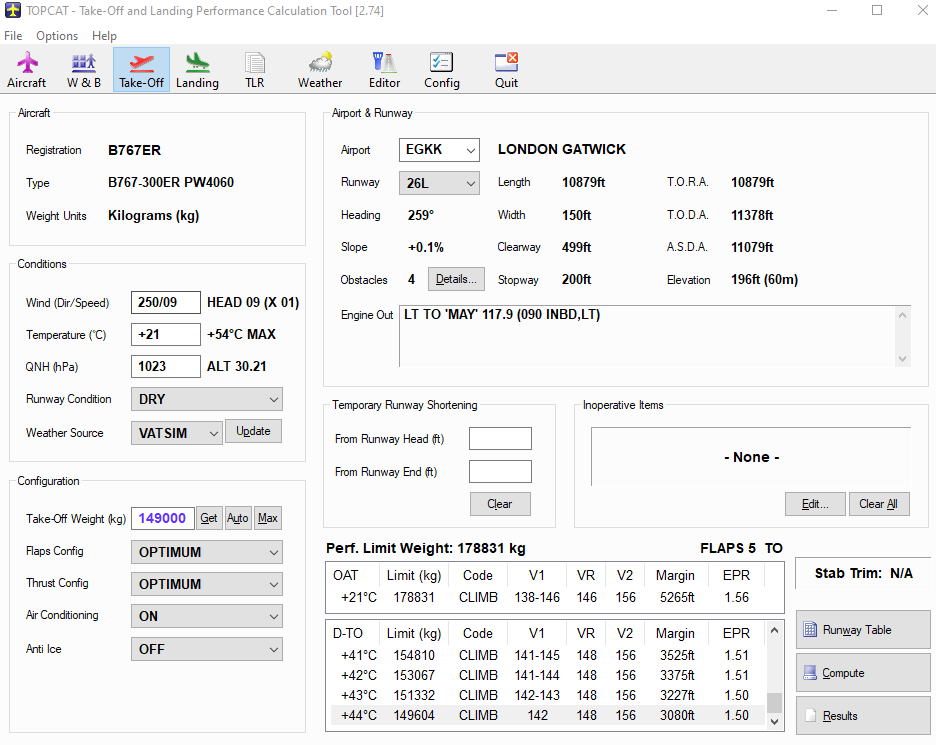
Task: Open the Aircraft selection panel
Action: tap(27, 68)
